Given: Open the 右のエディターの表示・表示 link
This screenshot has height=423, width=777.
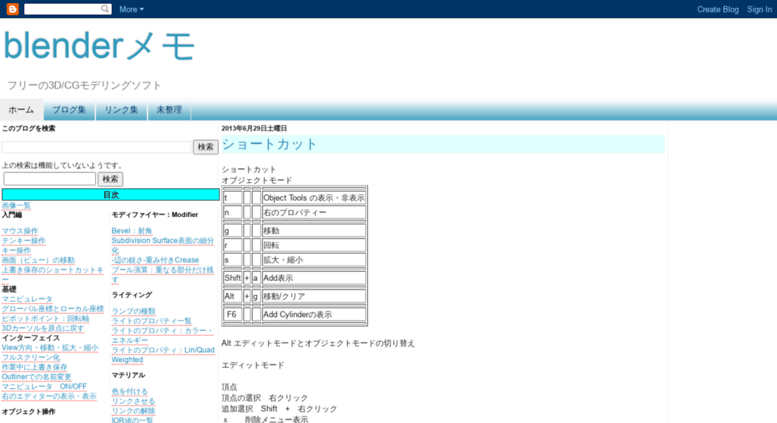Looking at the screenshot, I should (x=49, y=396).
